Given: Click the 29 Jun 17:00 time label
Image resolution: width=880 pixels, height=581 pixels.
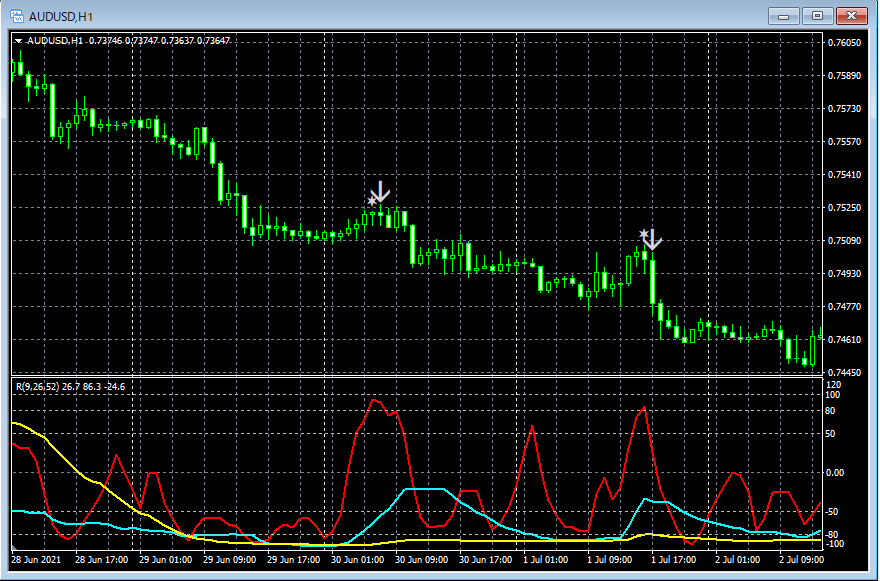Looking at the screenshot, I should (x=294, y=560).
